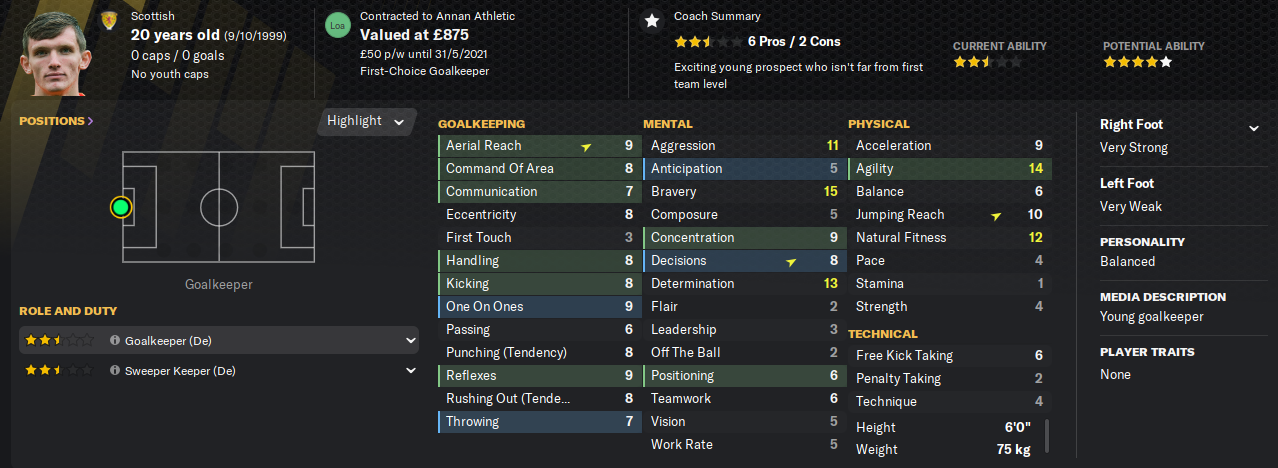
Task: Open the POSITIONS section link
Action: point(56,121)
